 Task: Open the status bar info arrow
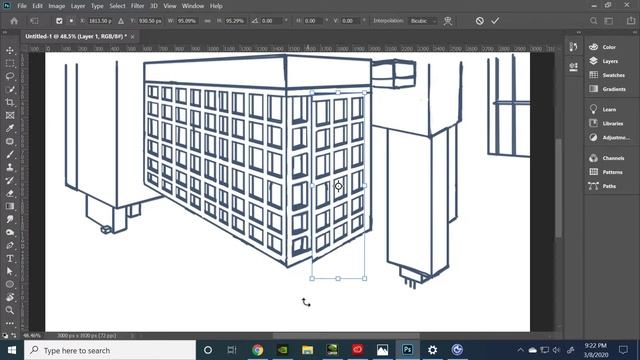point(132,336)
